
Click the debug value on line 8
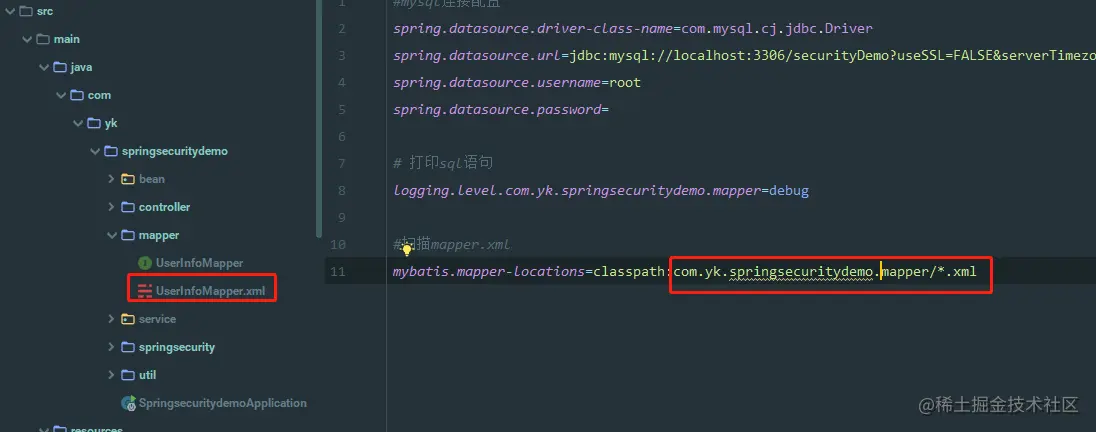coord(788,190)
